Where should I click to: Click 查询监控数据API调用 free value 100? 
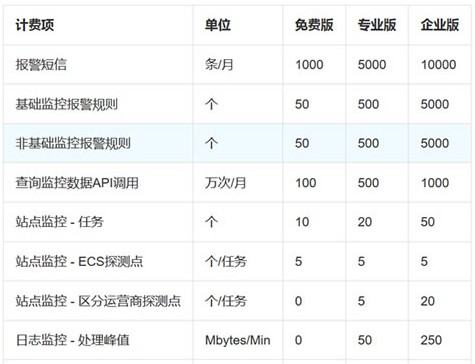tap(306, 183)
